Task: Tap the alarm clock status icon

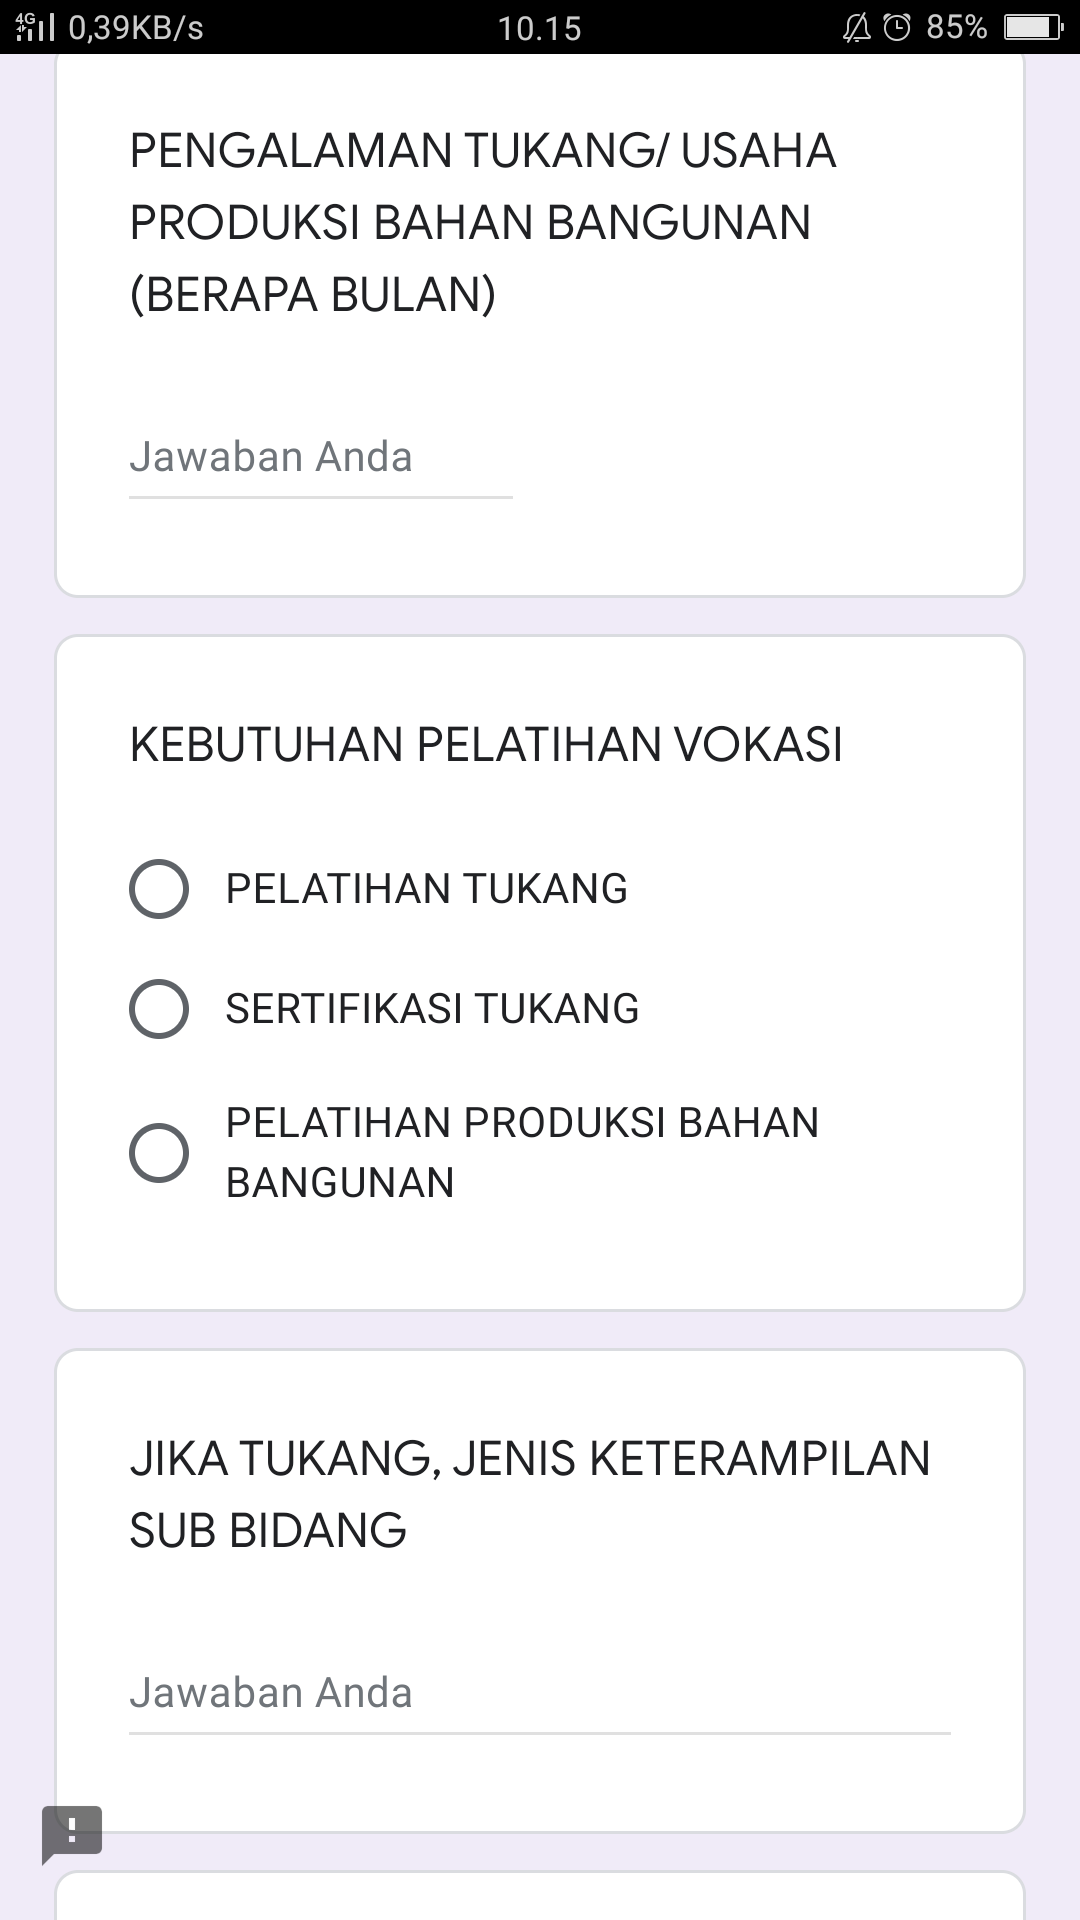Action: (897, 28)
